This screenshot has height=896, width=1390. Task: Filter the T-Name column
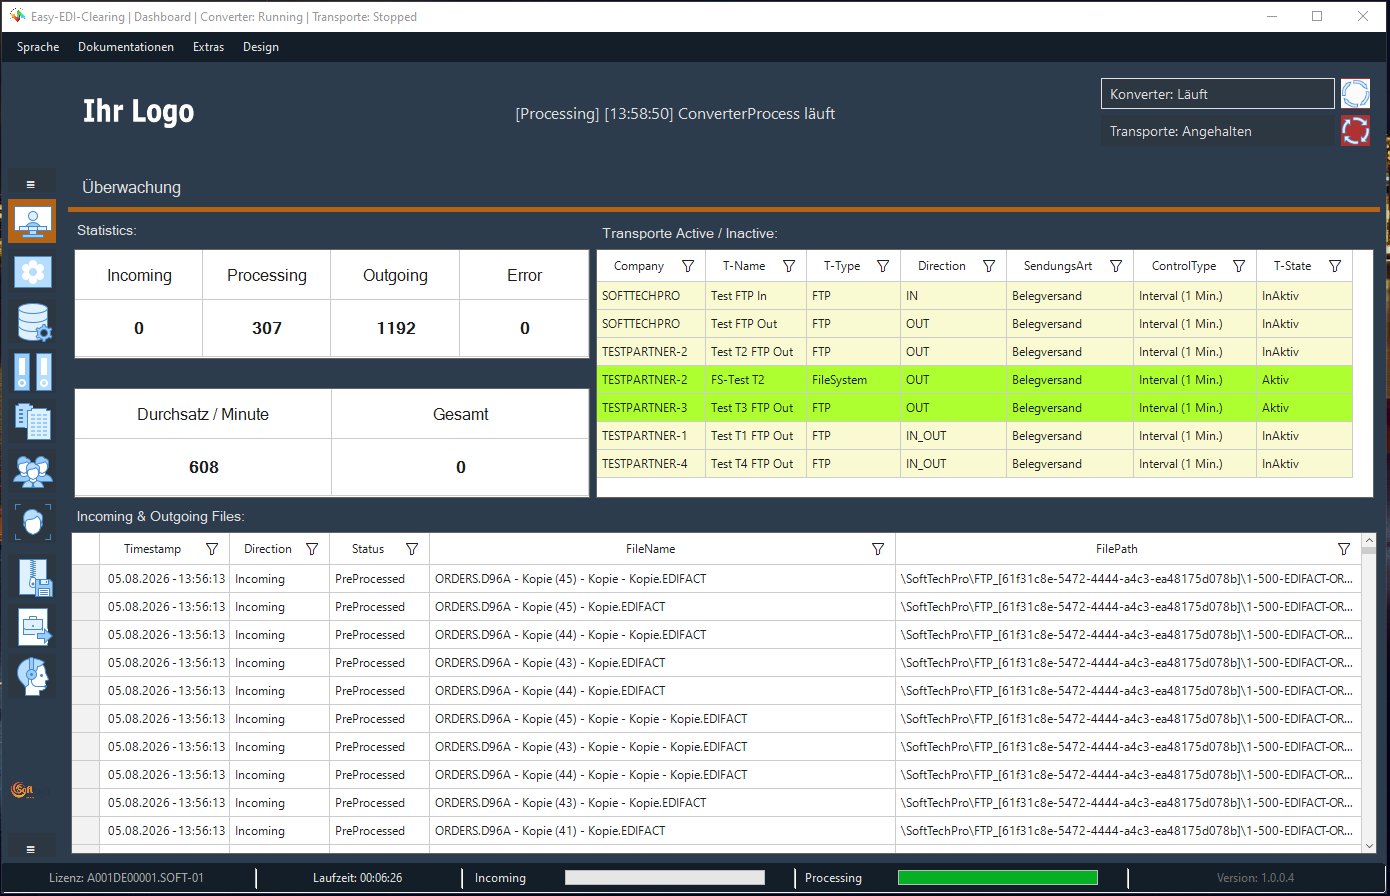[789, 266]
